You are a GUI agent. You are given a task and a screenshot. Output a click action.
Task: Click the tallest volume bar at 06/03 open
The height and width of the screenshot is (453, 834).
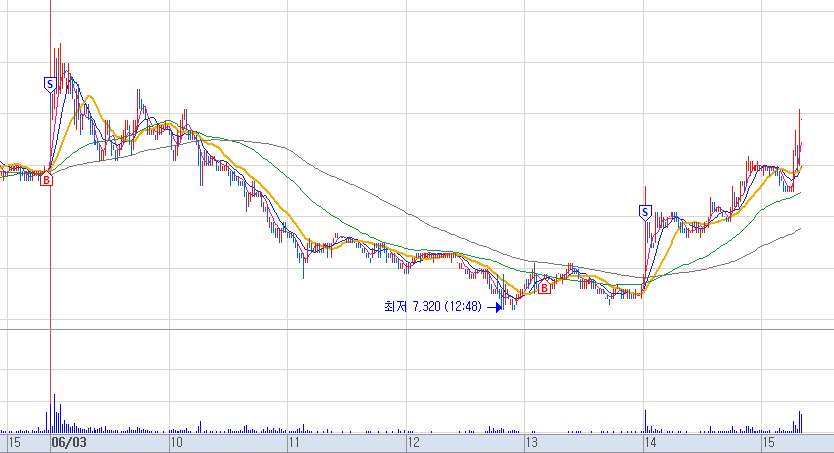54,413
